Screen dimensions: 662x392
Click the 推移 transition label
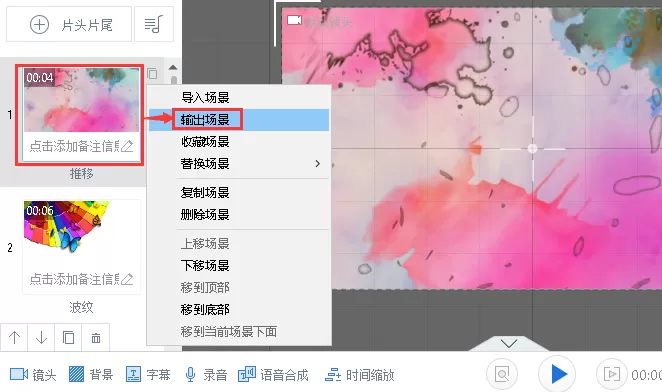pyautogui.click(x=81, y=174)
